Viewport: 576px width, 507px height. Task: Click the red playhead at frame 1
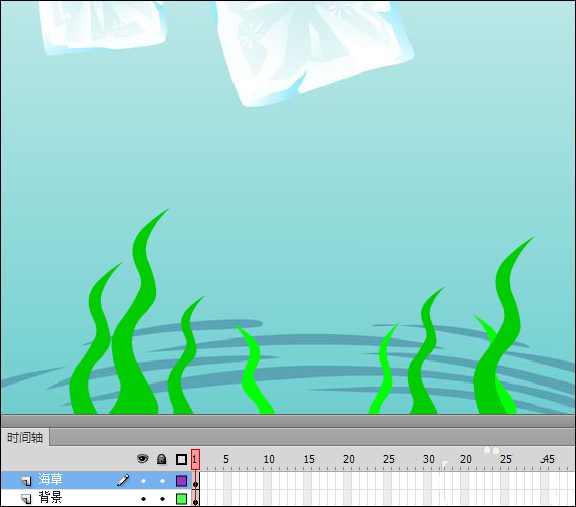[x=195, y=459]
